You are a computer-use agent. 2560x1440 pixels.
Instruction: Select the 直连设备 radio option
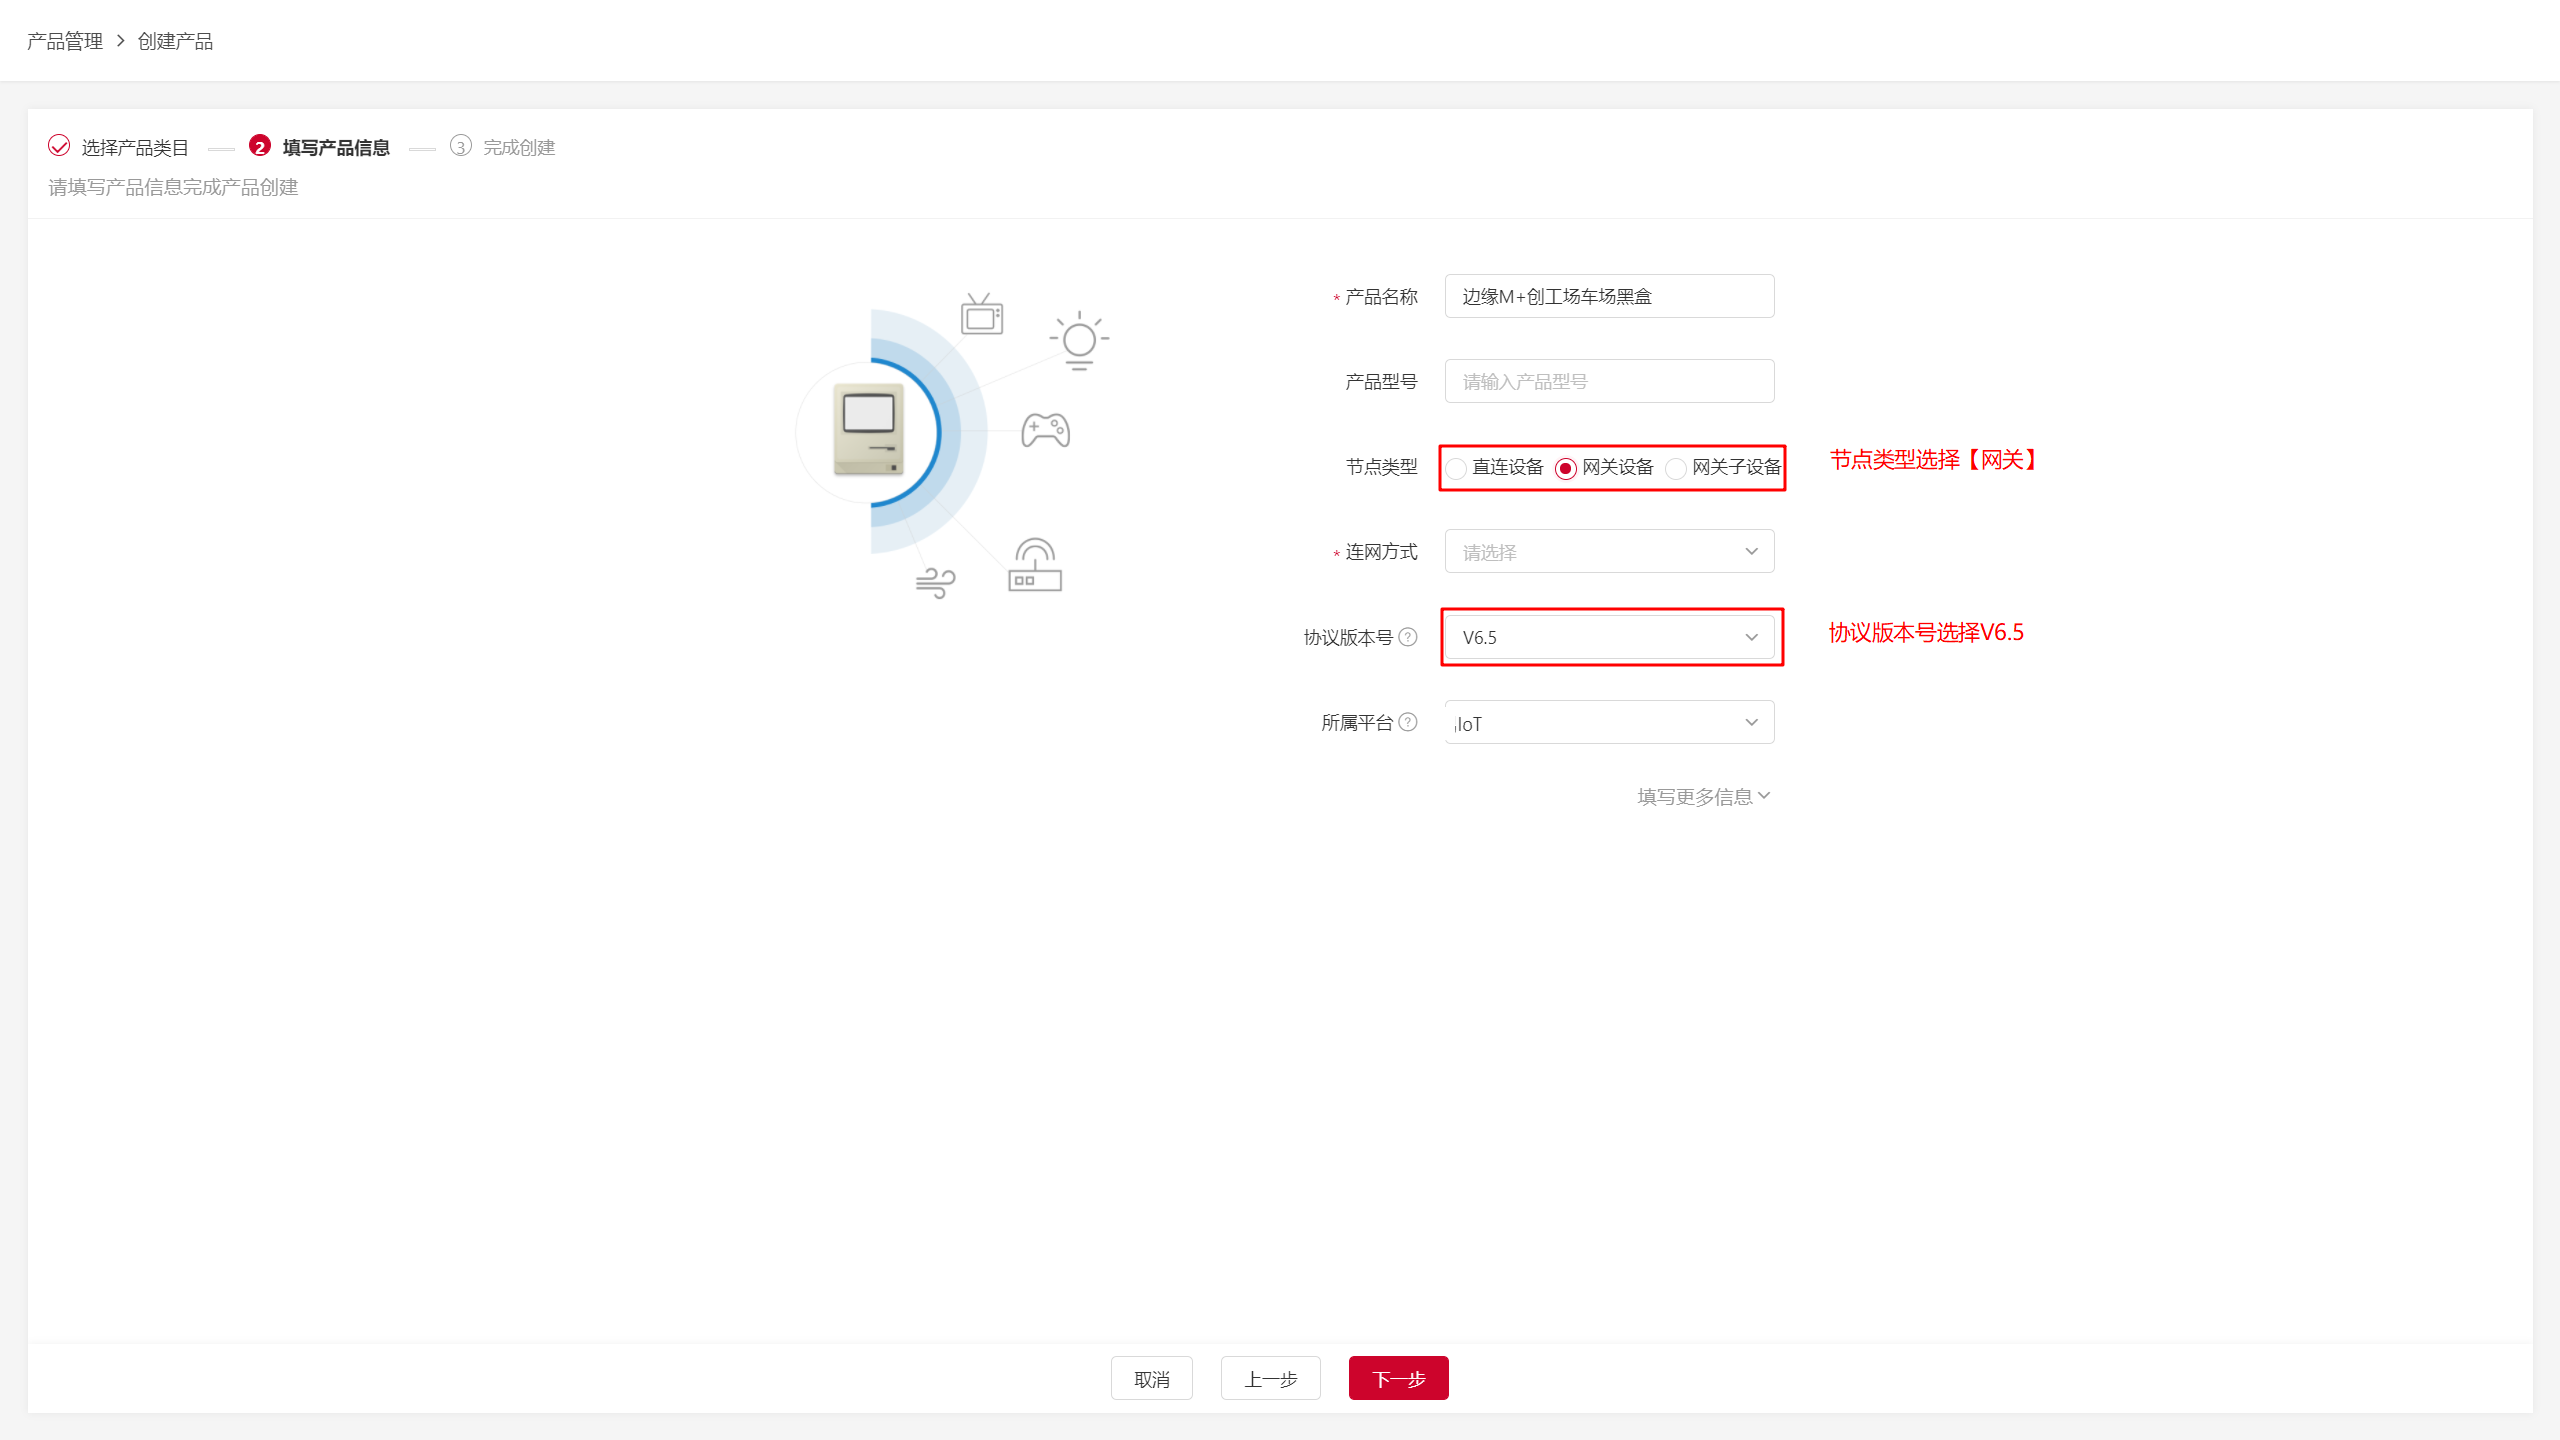pyautogui.click(x=1457, y=468)
